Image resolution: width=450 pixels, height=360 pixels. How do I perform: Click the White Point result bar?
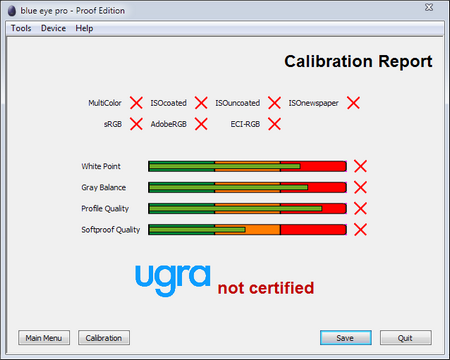click(x=247, y=166)
